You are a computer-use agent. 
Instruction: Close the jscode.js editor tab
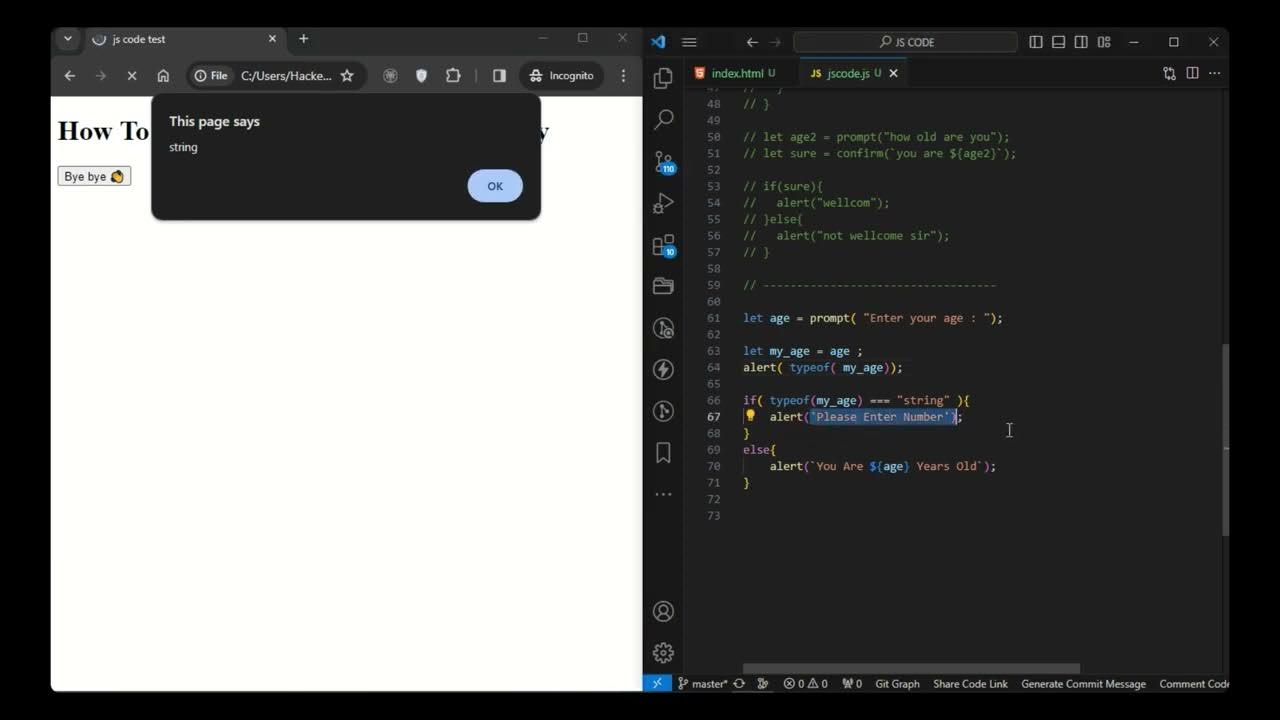tap(894, 73)
